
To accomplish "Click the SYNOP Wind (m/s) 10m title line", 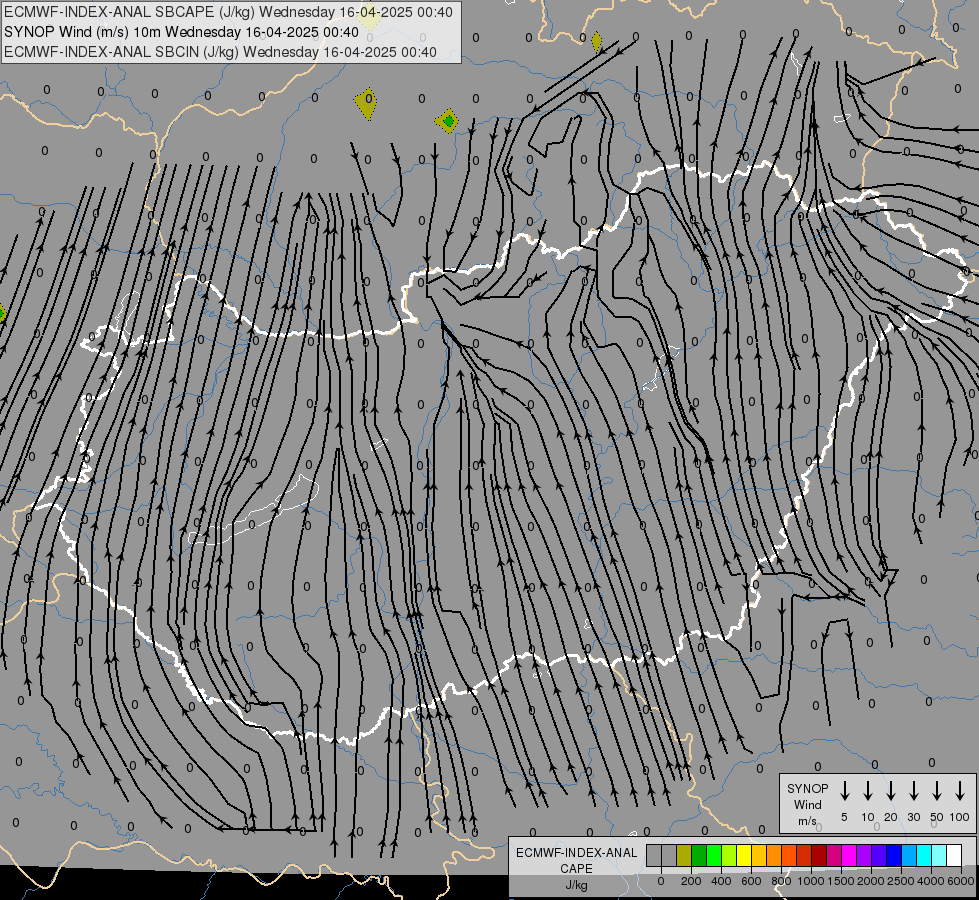I will (x=181, y=32).
